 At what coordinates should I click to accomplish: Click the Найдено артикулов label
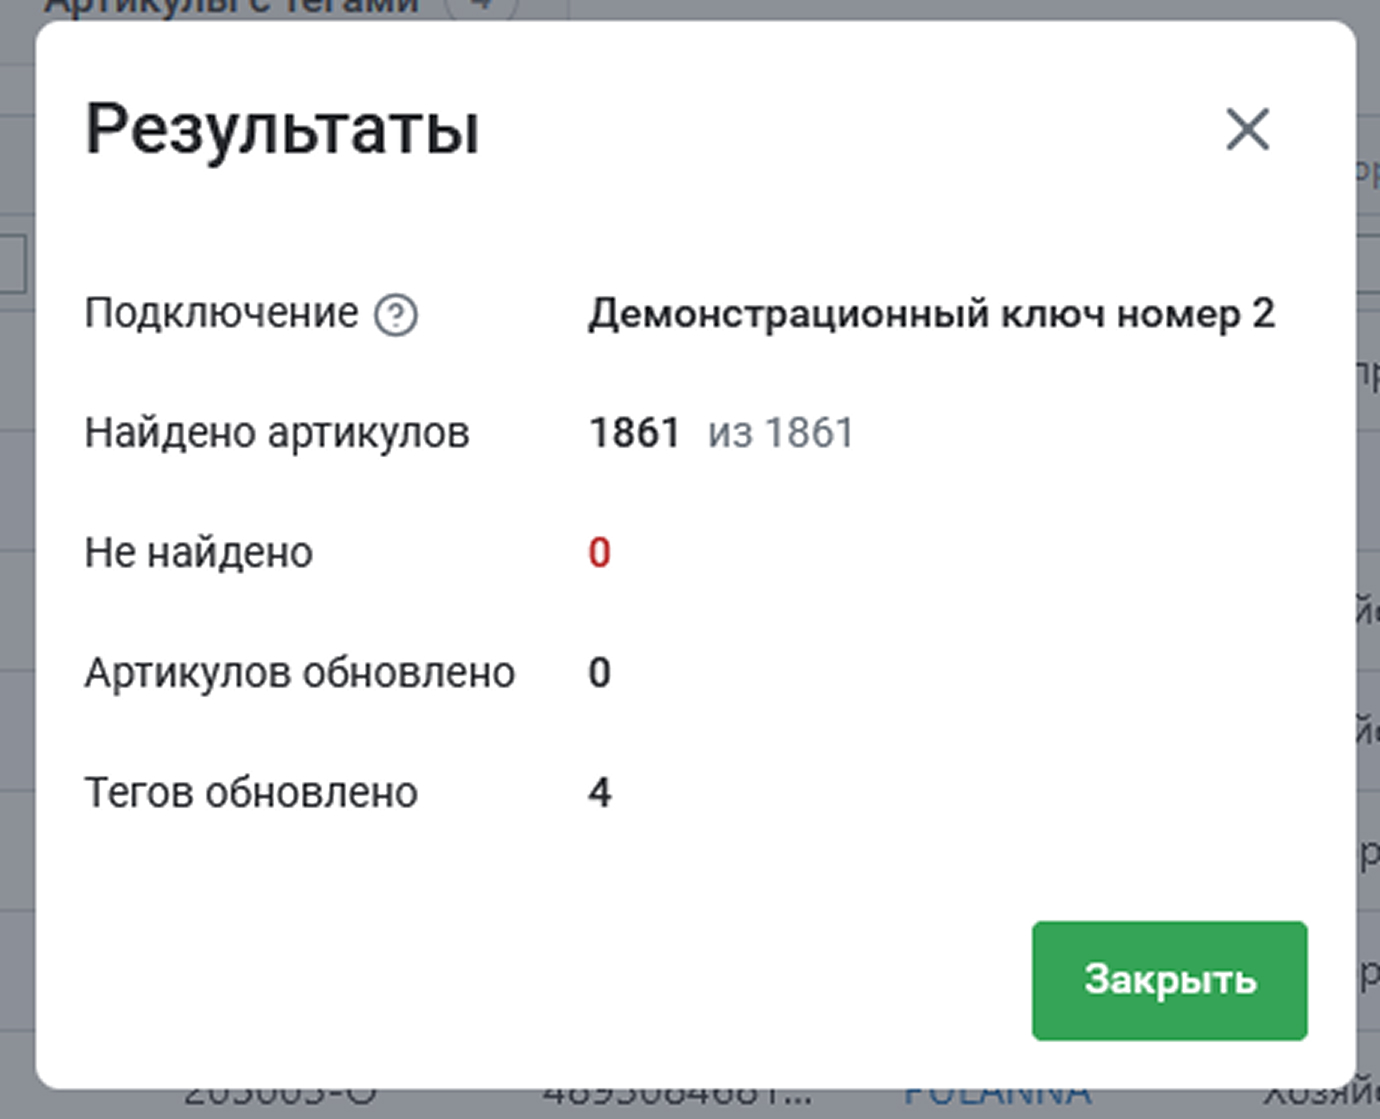[277, 434]
